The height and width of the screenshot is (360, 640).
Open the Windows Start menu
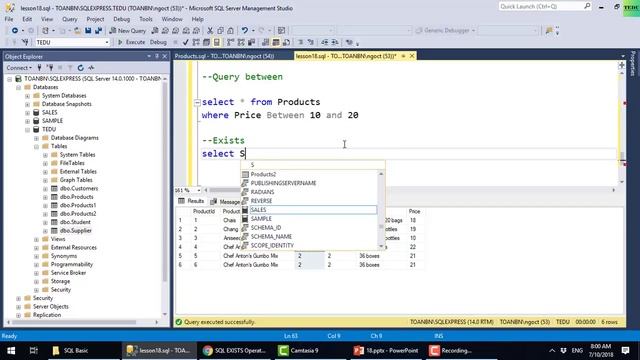tap(11, 351)
